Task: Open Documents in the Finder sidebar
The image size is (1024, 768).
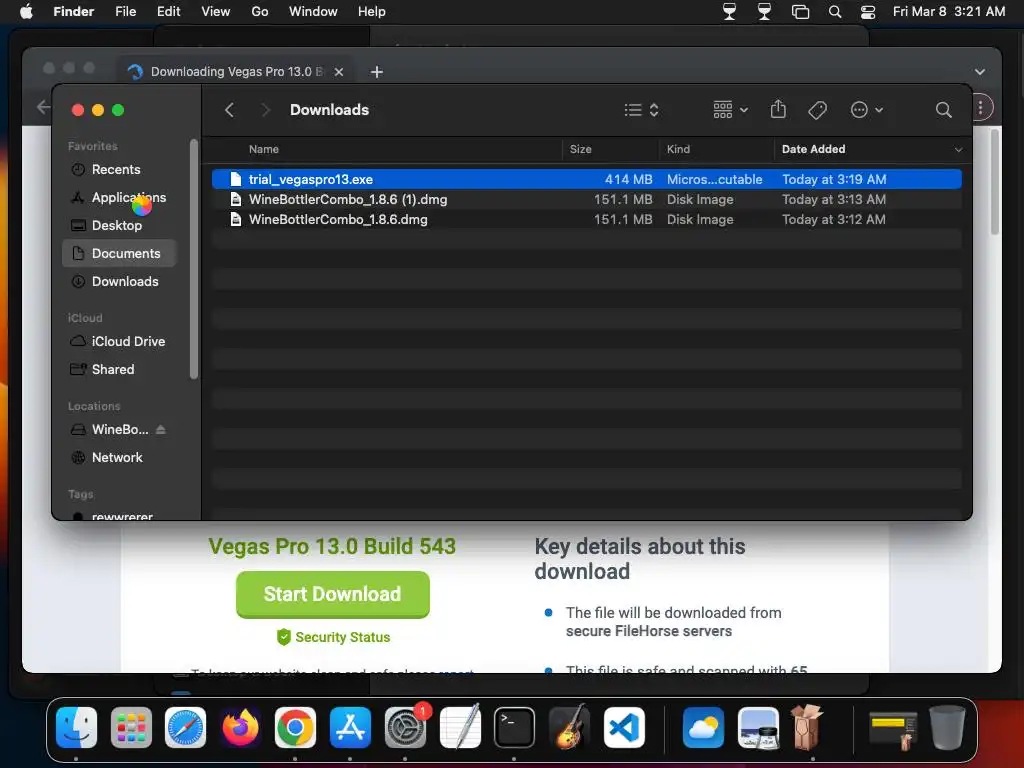Action: [119, 253]
